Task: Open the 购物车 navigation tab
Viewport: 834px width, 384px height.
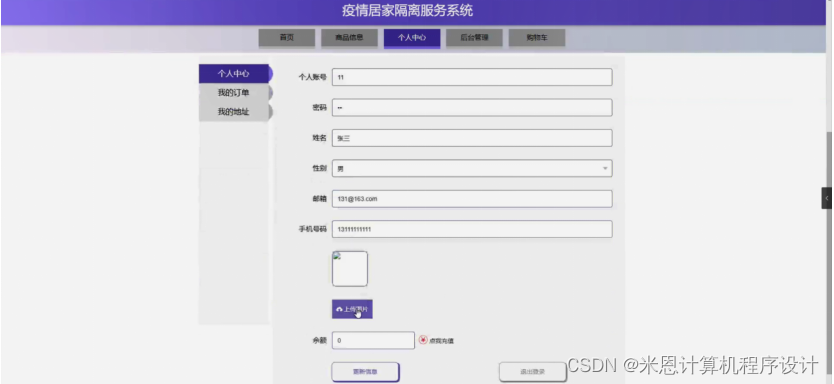Action: [537, 38]
